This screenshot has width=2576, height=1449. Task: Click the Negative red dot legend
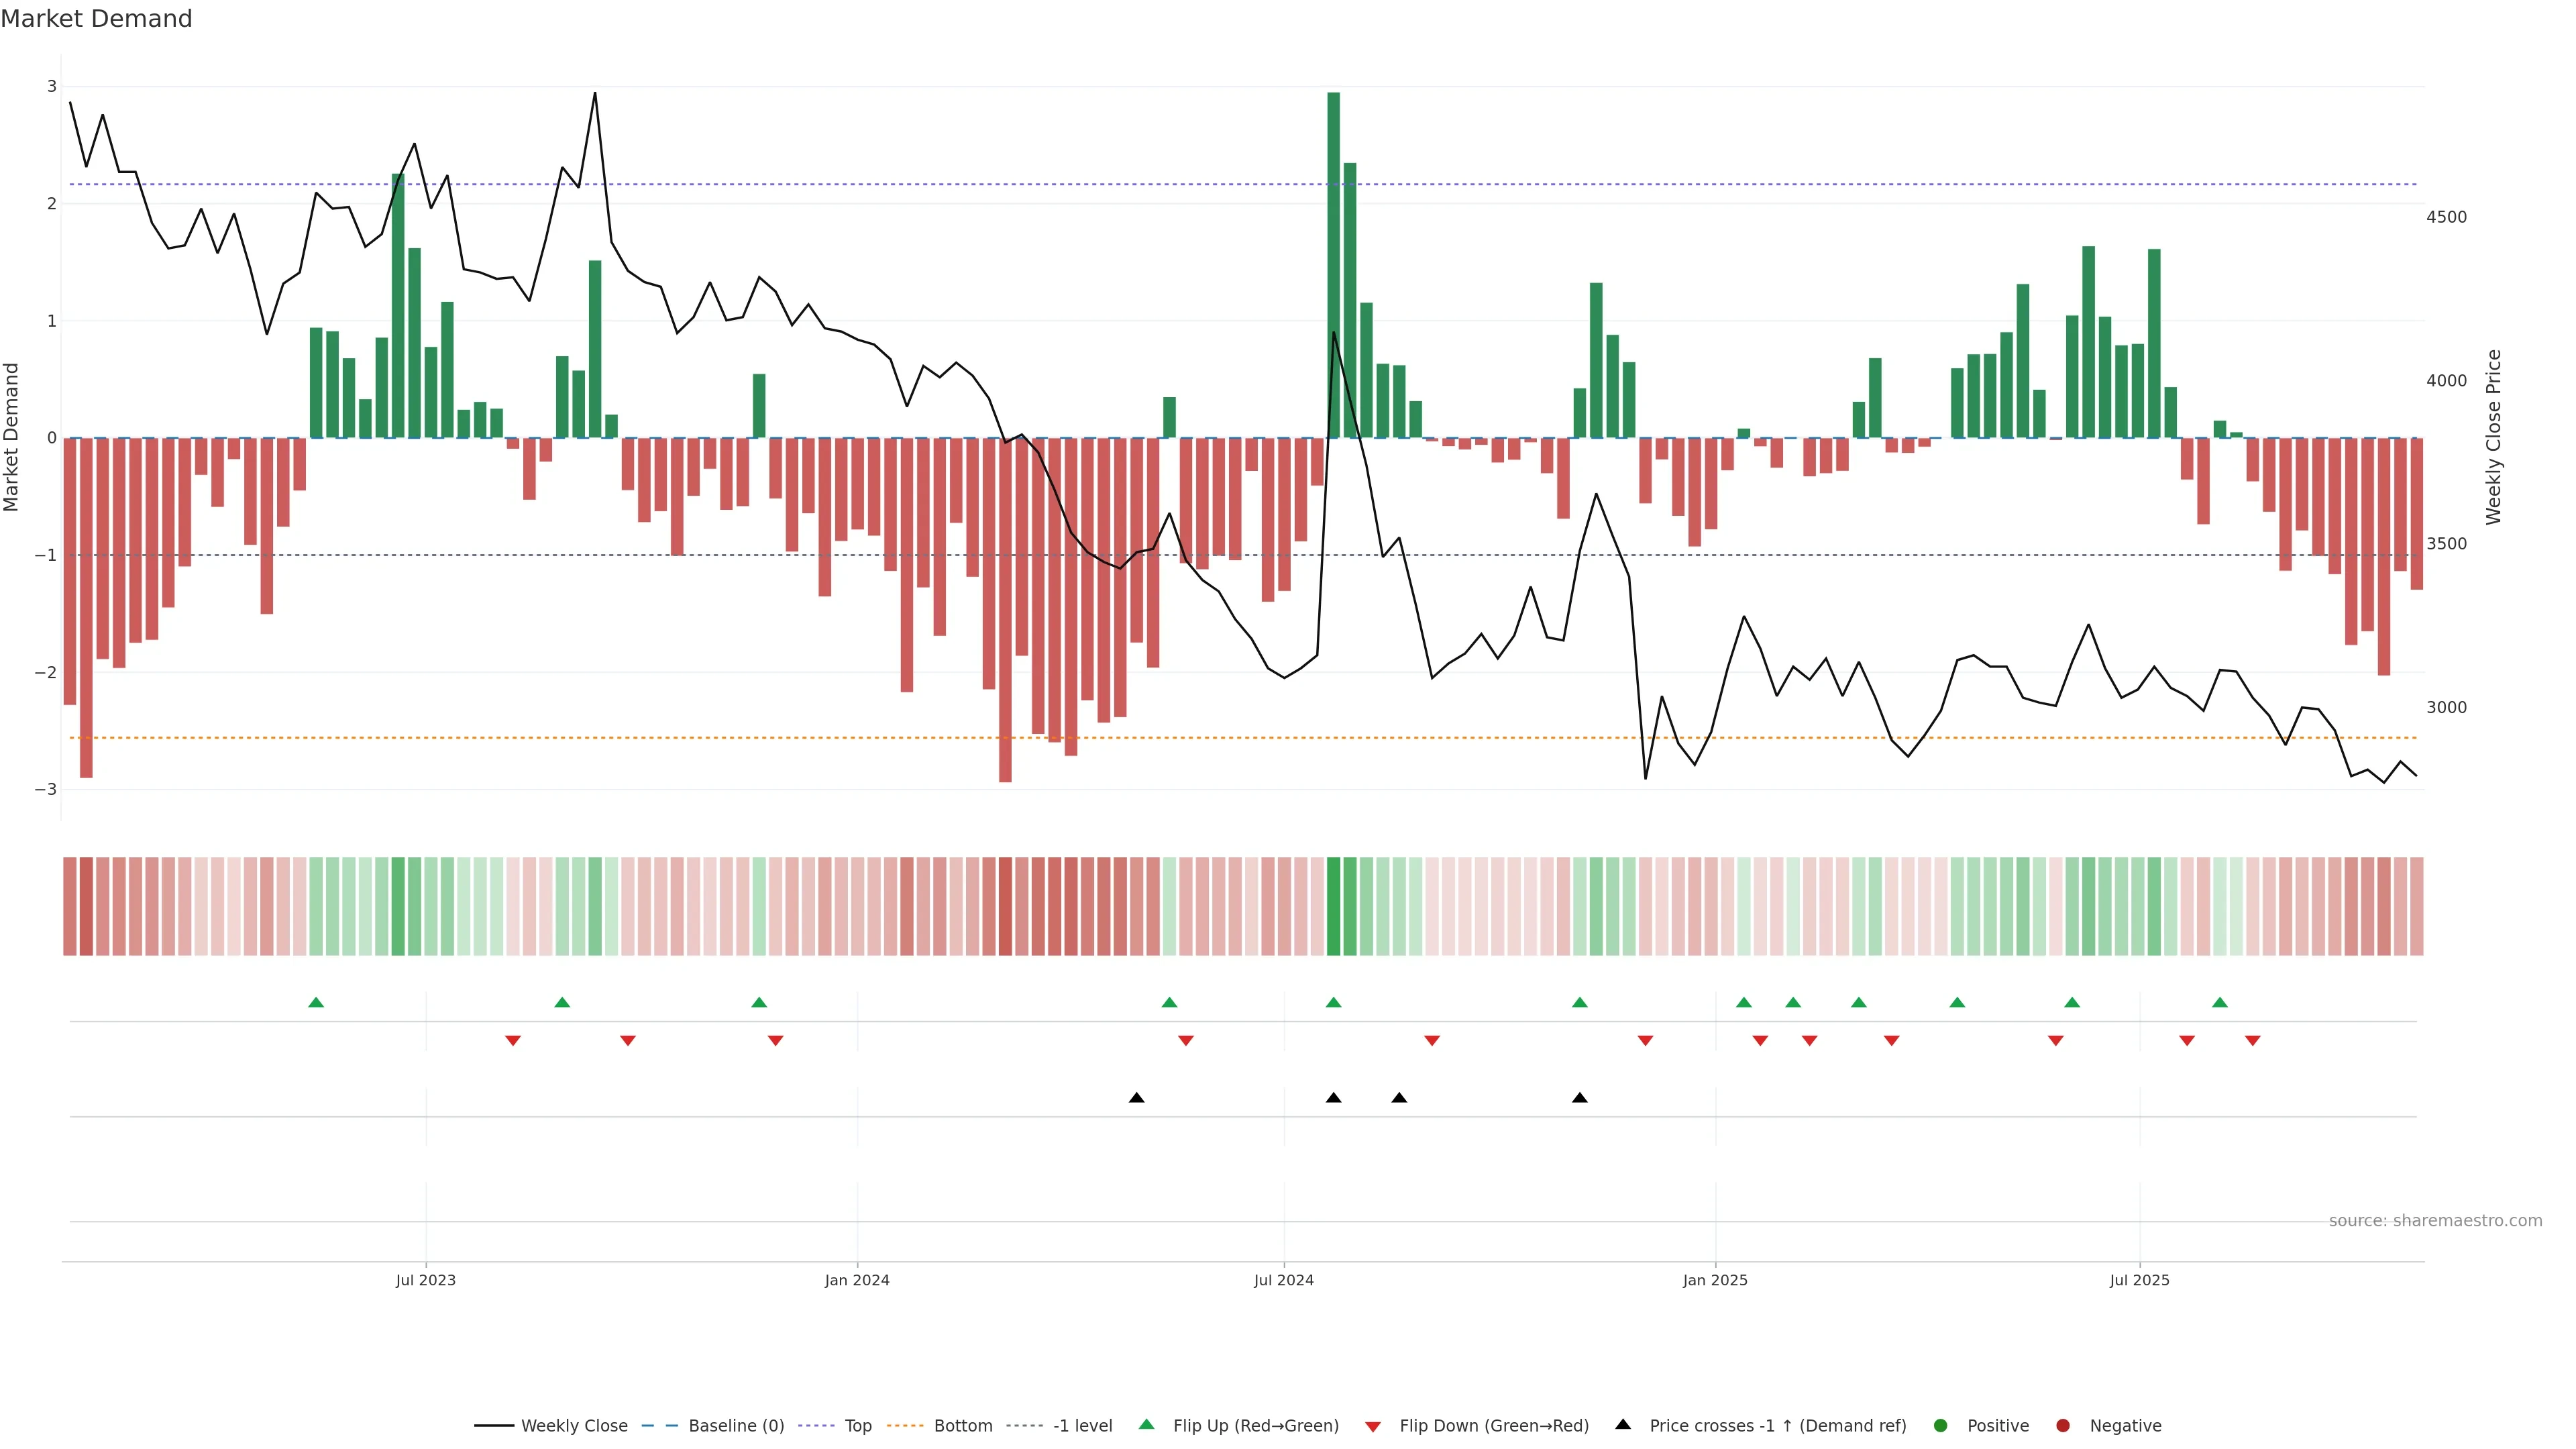[2063, 1425]
